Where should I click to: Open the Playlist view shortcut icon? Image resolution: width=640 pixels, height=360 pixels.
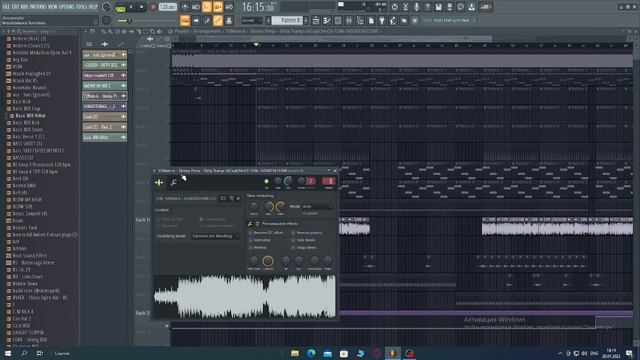point(316,20)
